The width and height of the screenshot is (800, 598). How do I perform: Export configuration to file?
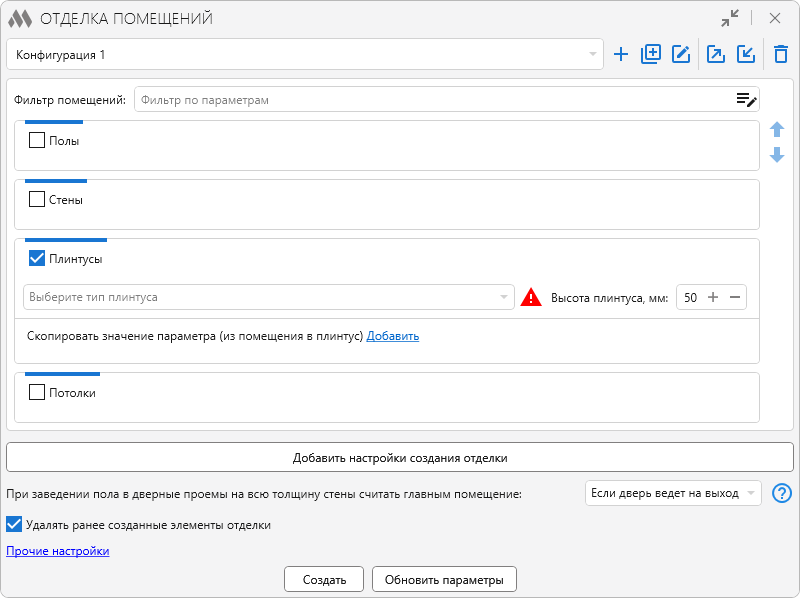(716, 54)
